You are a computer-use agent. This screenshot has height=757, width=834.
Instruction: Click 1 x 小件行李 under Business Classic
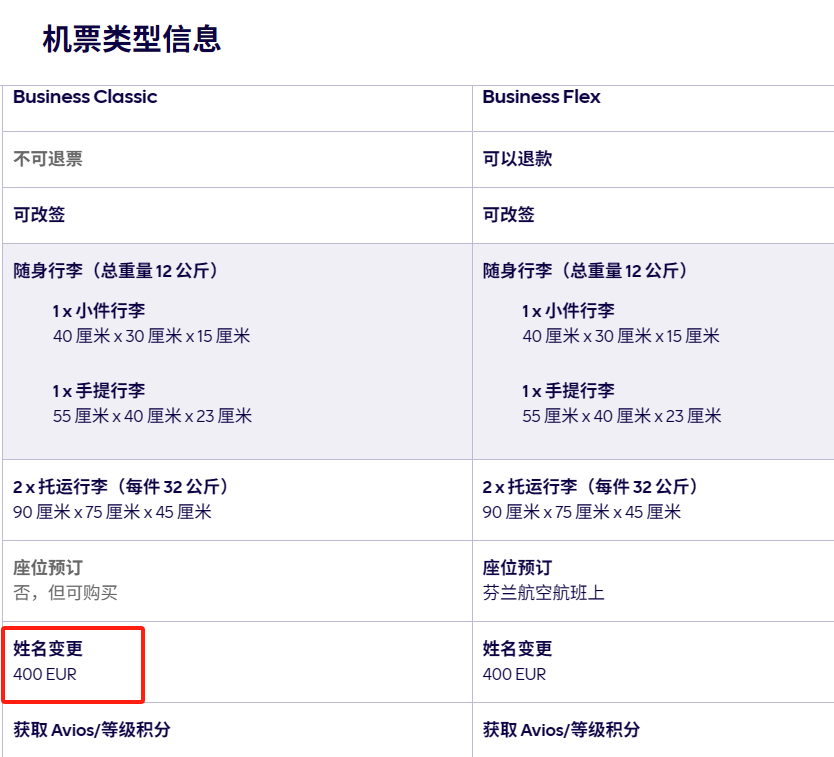tap(99, 311)
